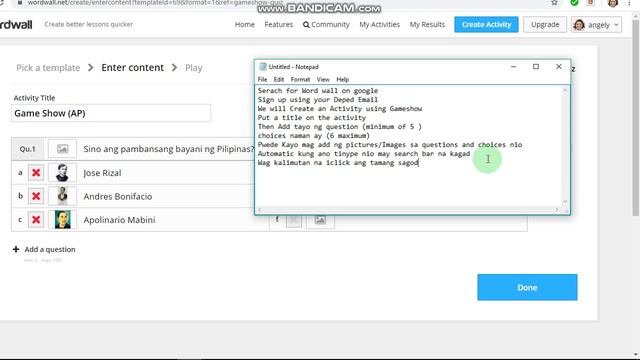Click the image icon for question Qu.1

pos(62,149)
